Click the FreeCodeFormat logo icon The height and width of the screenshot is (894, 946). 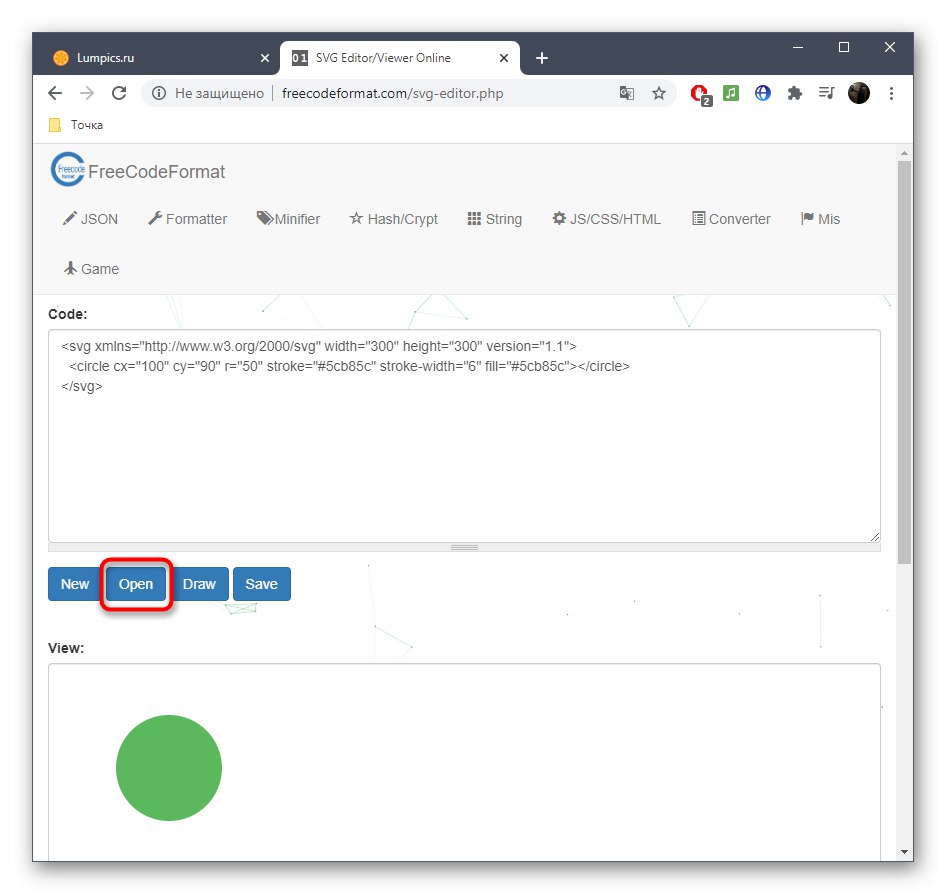click(68, 170)
